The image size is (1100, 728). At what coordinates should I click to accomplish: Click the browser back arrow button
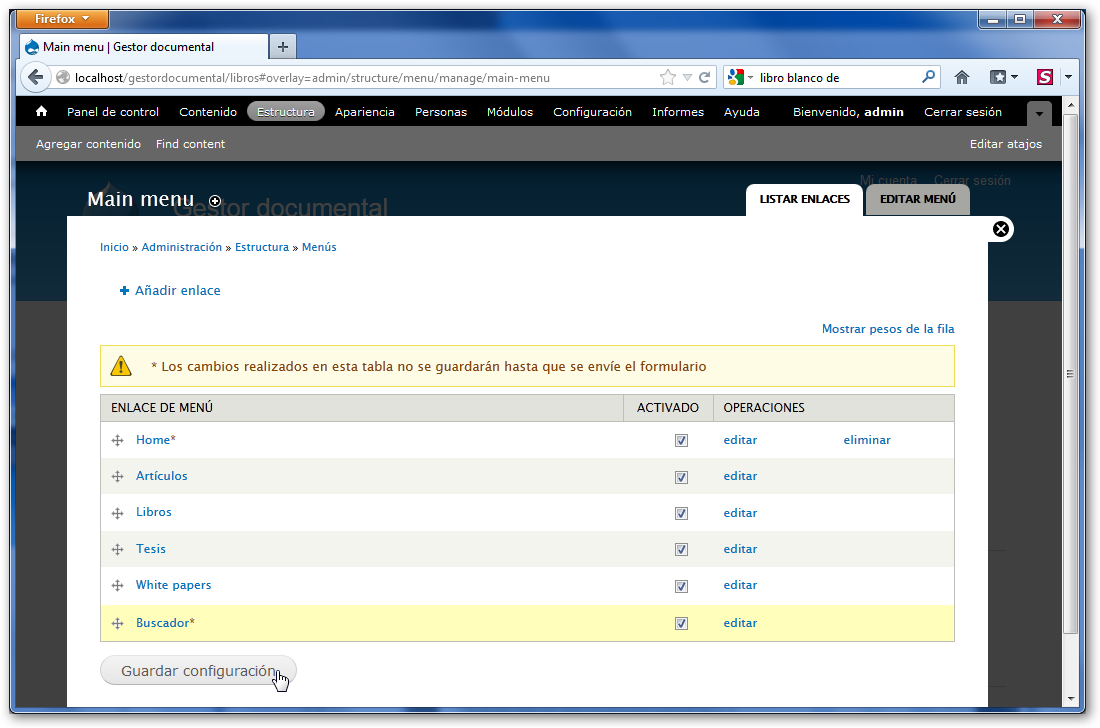(36, 77)
